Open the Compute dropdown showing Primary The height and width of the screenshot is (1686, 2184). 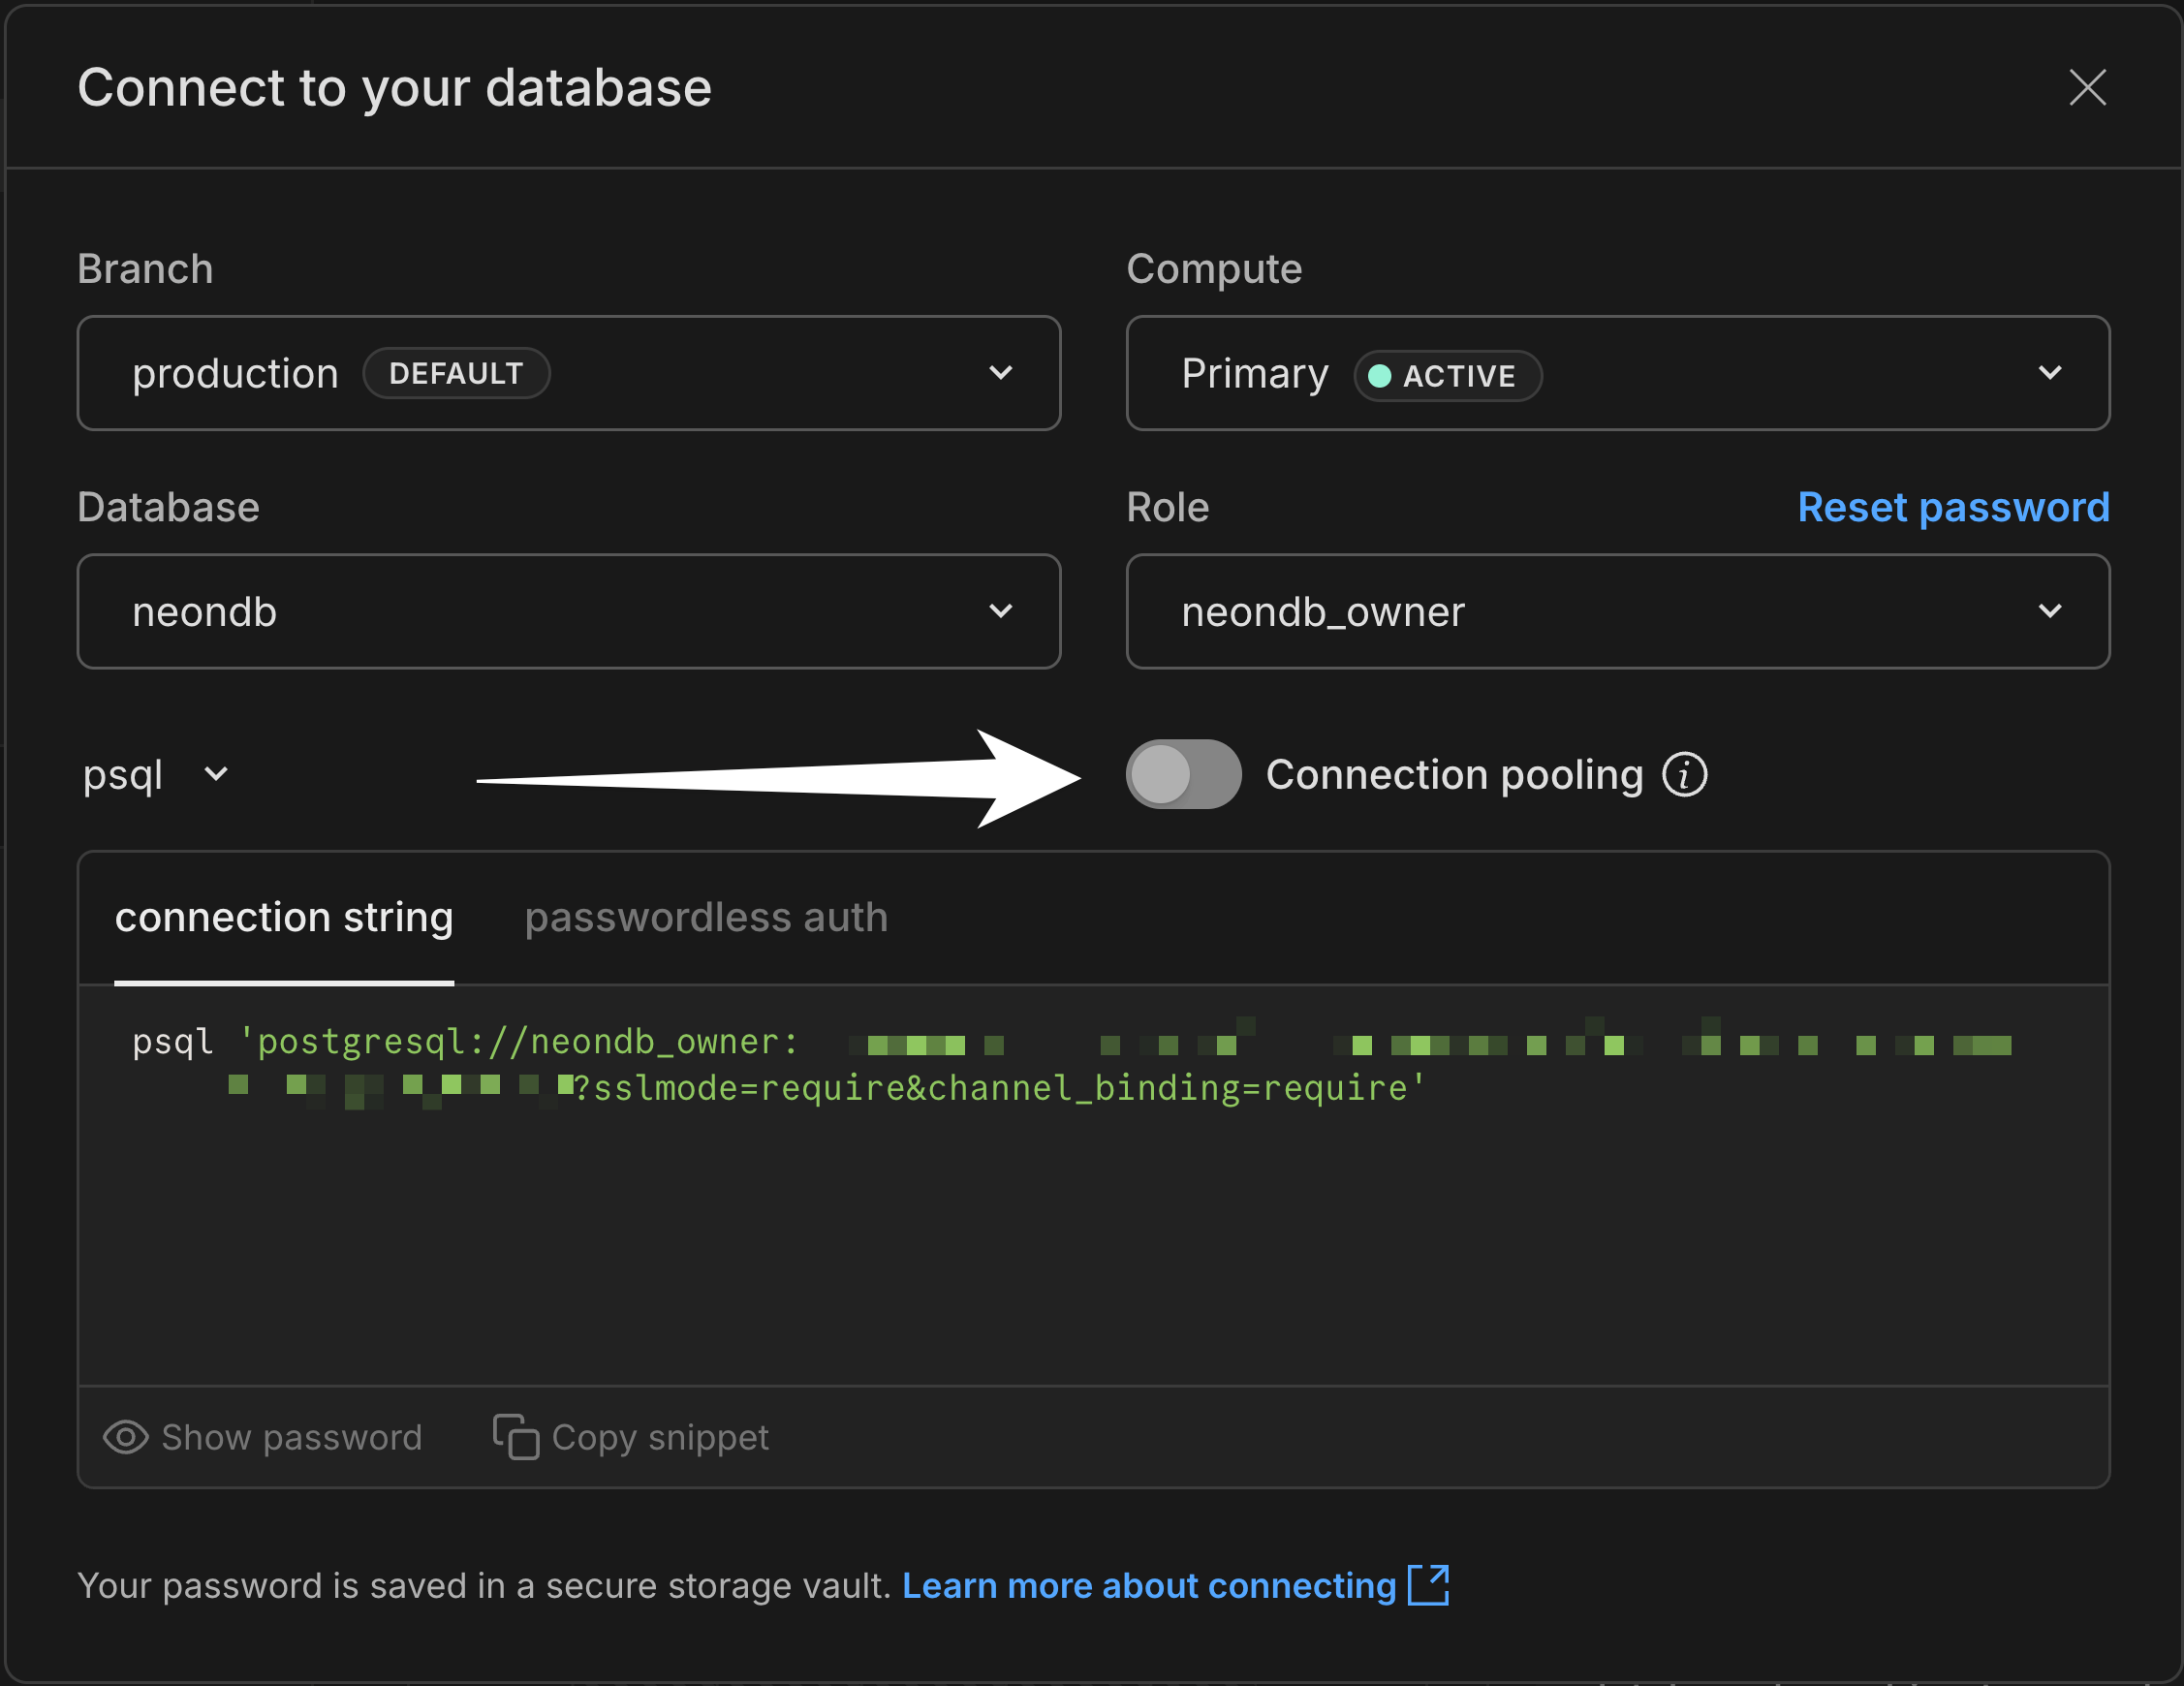1618,373
